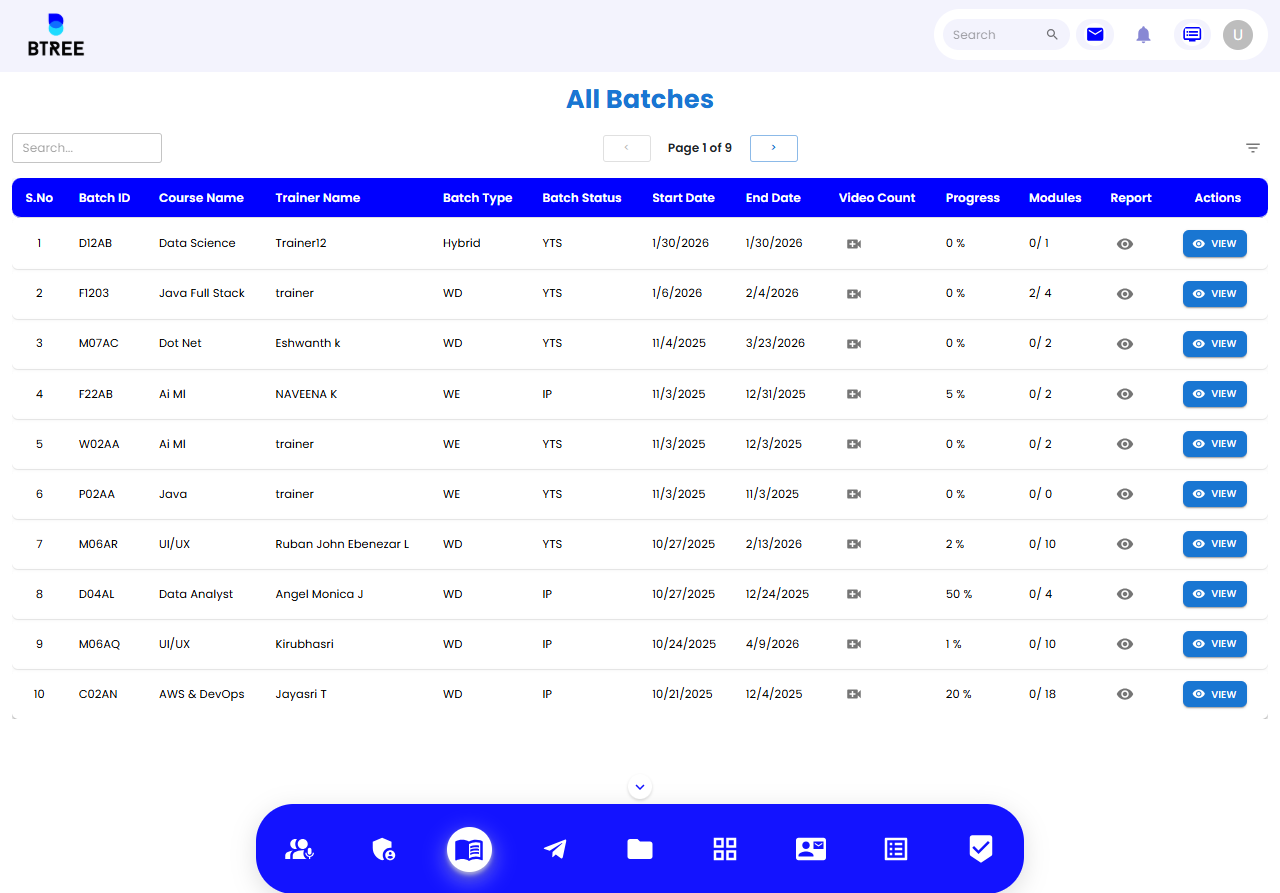Click the previous page arrow button
Screen dimensions: 1280x893
627,148
